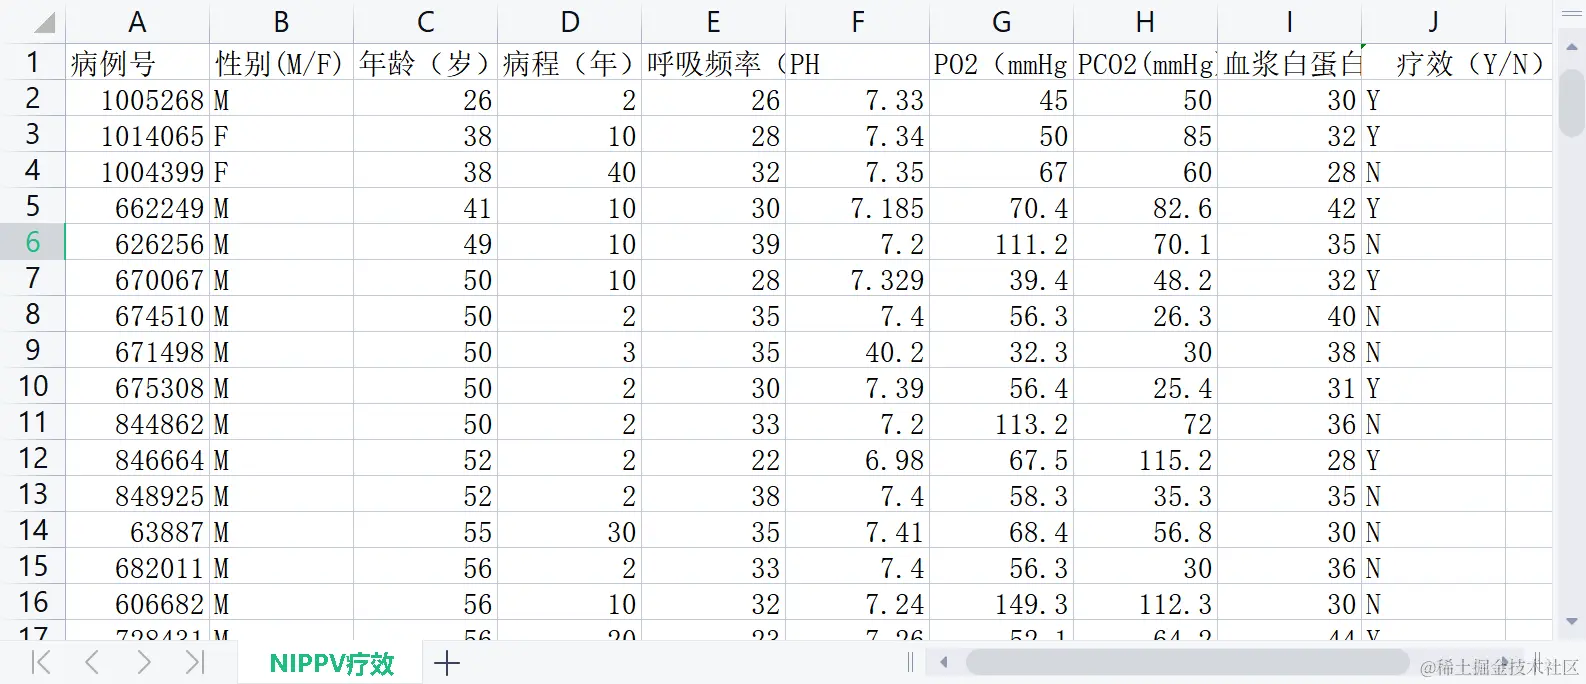The width and height of the screenshot is (1586, 684).
Task: Click the select-all corner triangle
Action: pyautogui.click(x=45, y=24)
